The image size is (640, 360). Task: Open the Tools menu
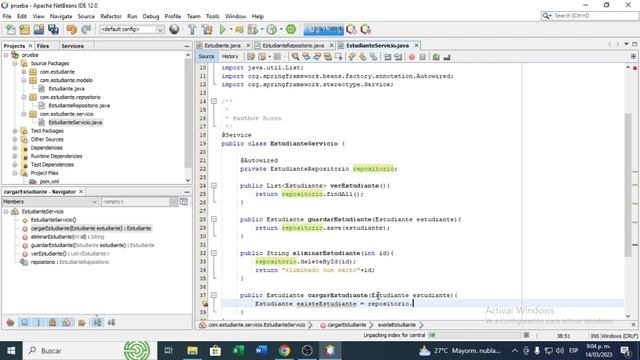(x=212, y=16)
